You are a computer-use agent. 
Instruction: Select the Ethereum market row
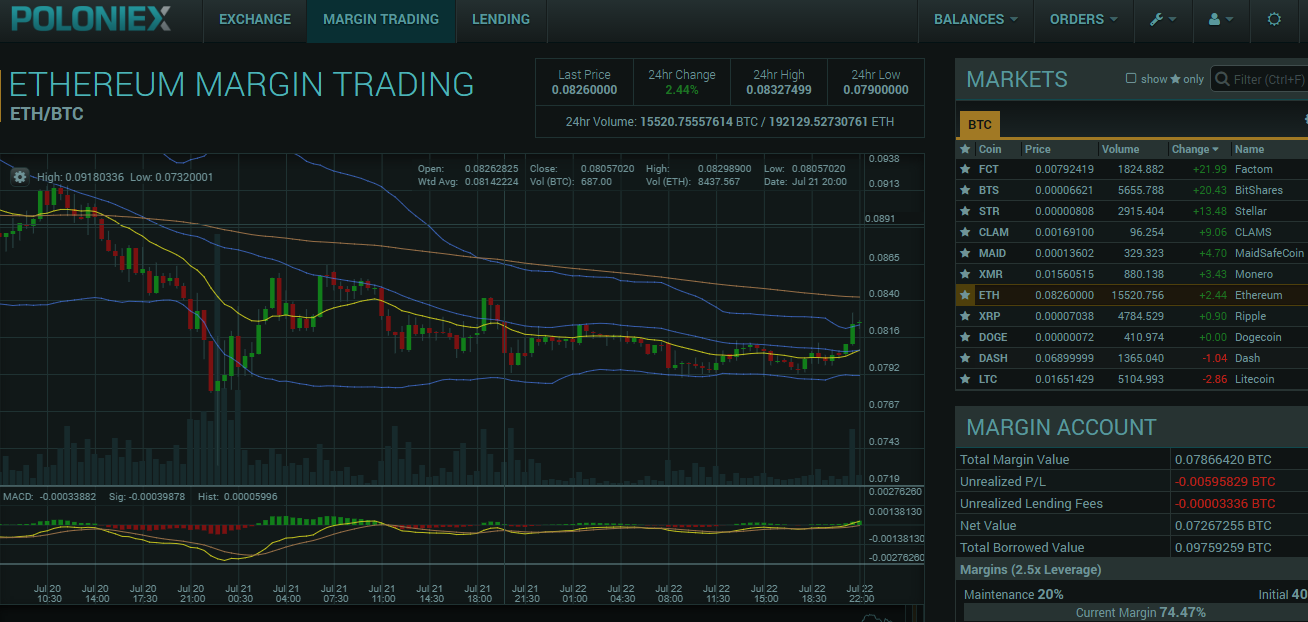click(1132, 295)
